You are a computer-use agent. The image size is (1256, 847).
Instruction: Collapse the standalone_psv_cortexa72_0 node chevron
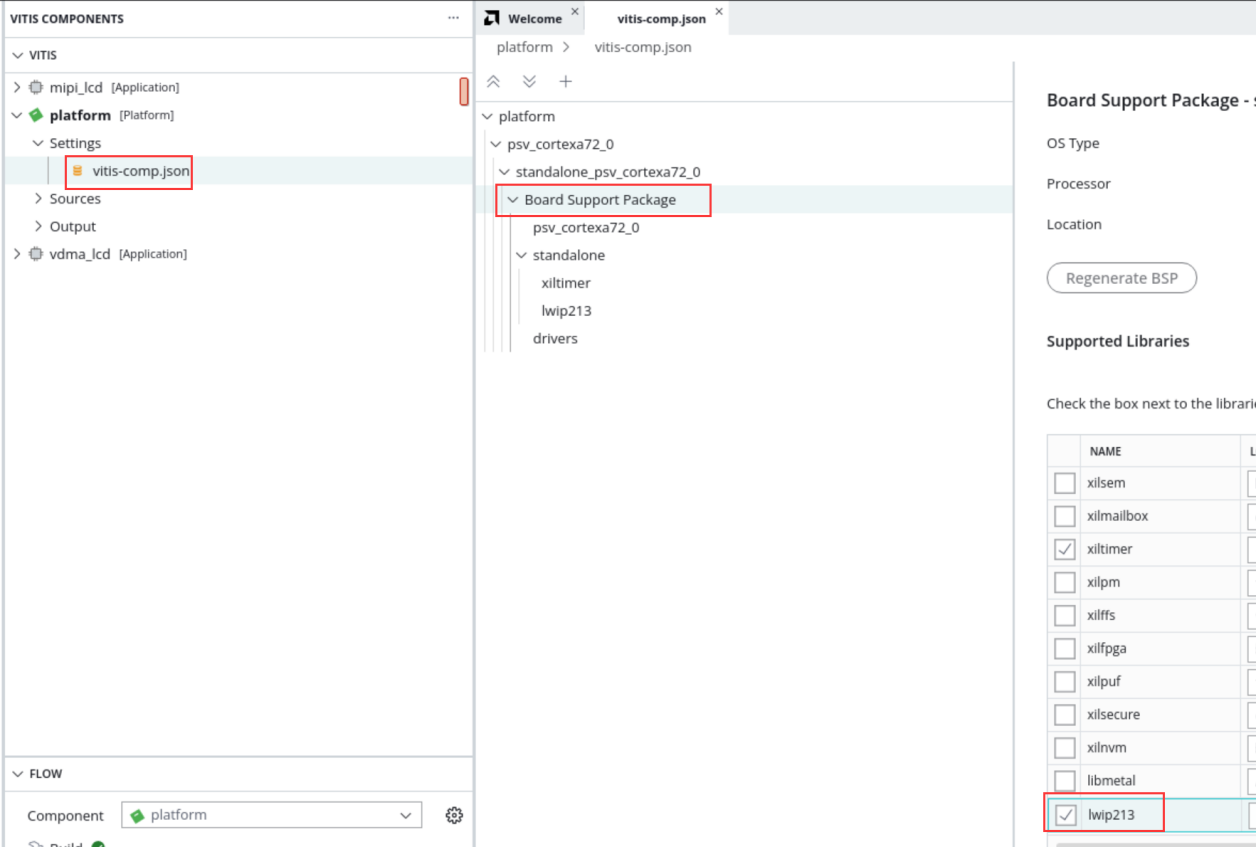click(x=505, y=172)
